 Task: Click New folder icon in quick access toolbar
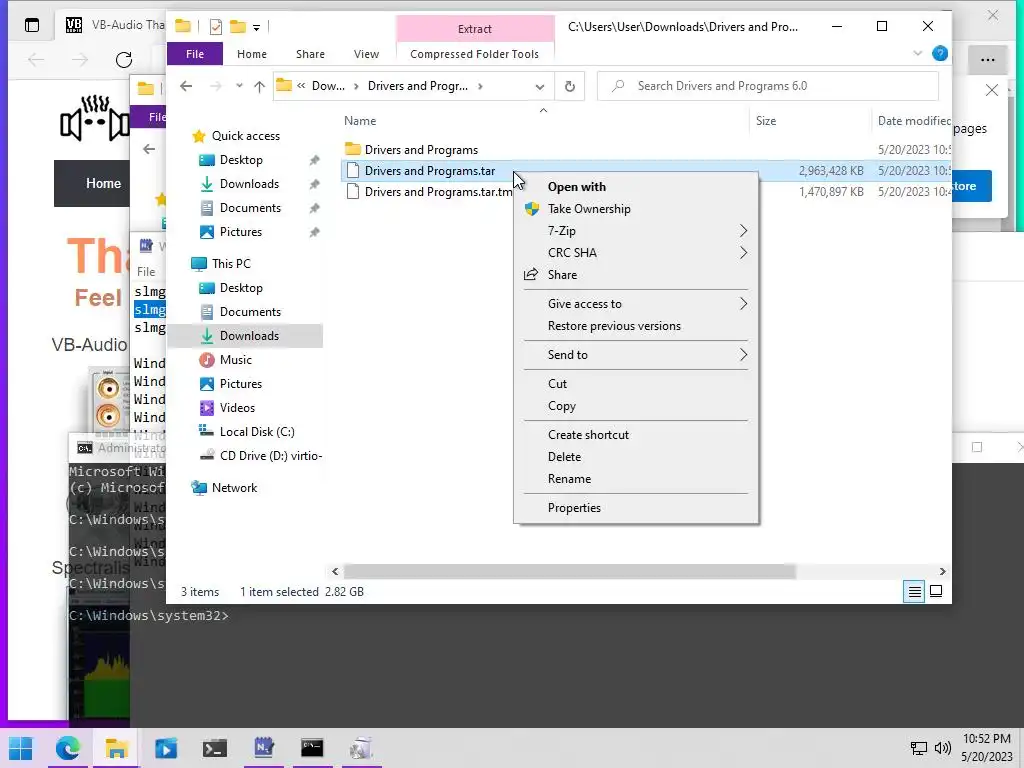(x=238, y=27)
